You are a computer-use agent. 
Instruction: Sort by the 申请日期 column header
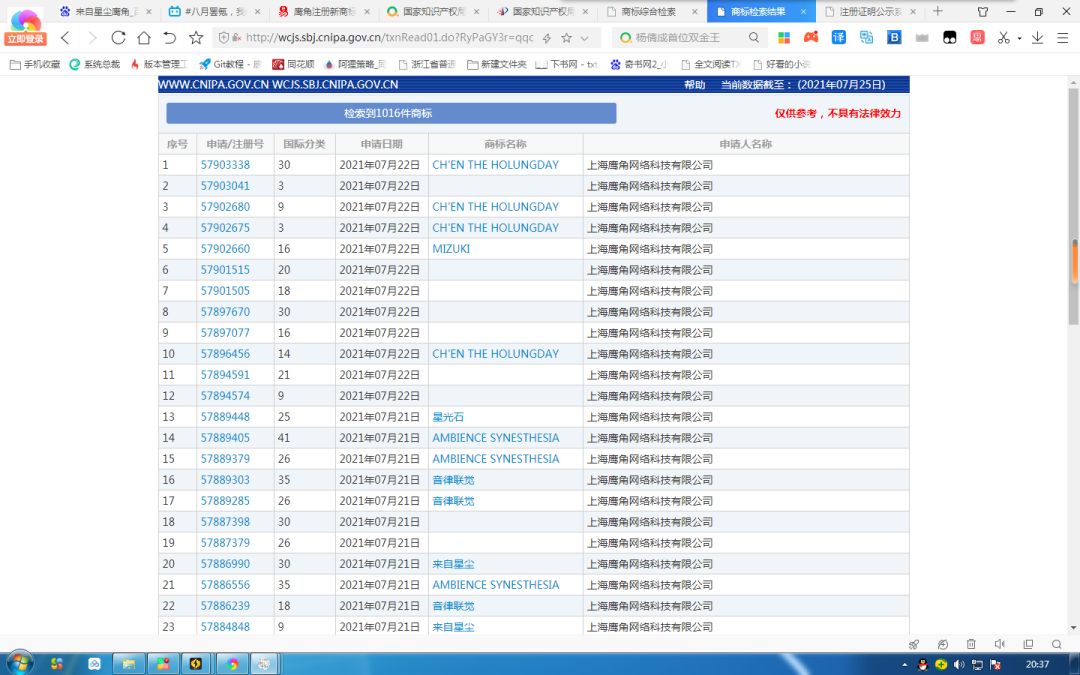tap(382, 144)
